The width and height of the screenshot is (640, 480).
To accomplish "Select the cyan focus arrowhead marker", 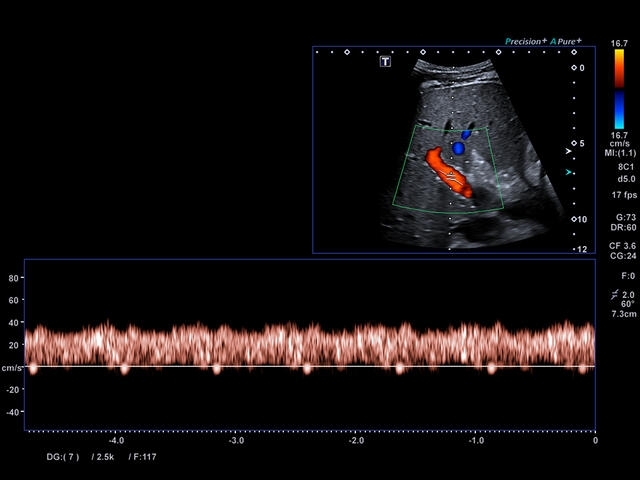I will click(569, 173).
